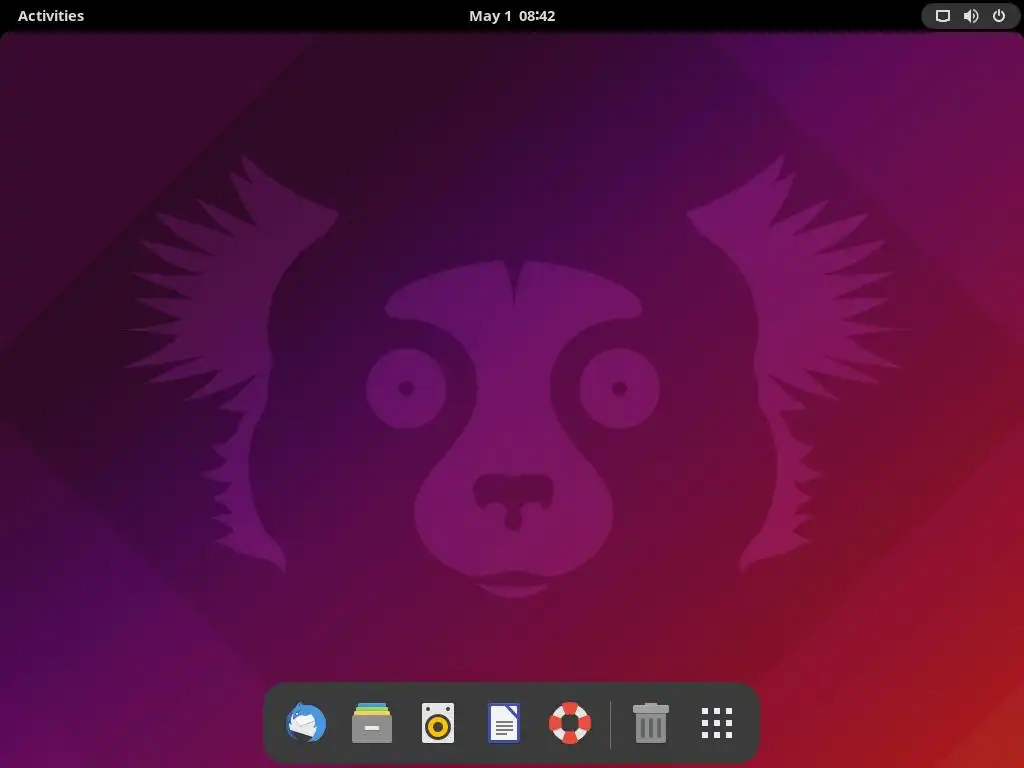The height and width of the screenshot is (768, 1024).
Task: Open the power menu icon in top bar
Action: [999, 16]
